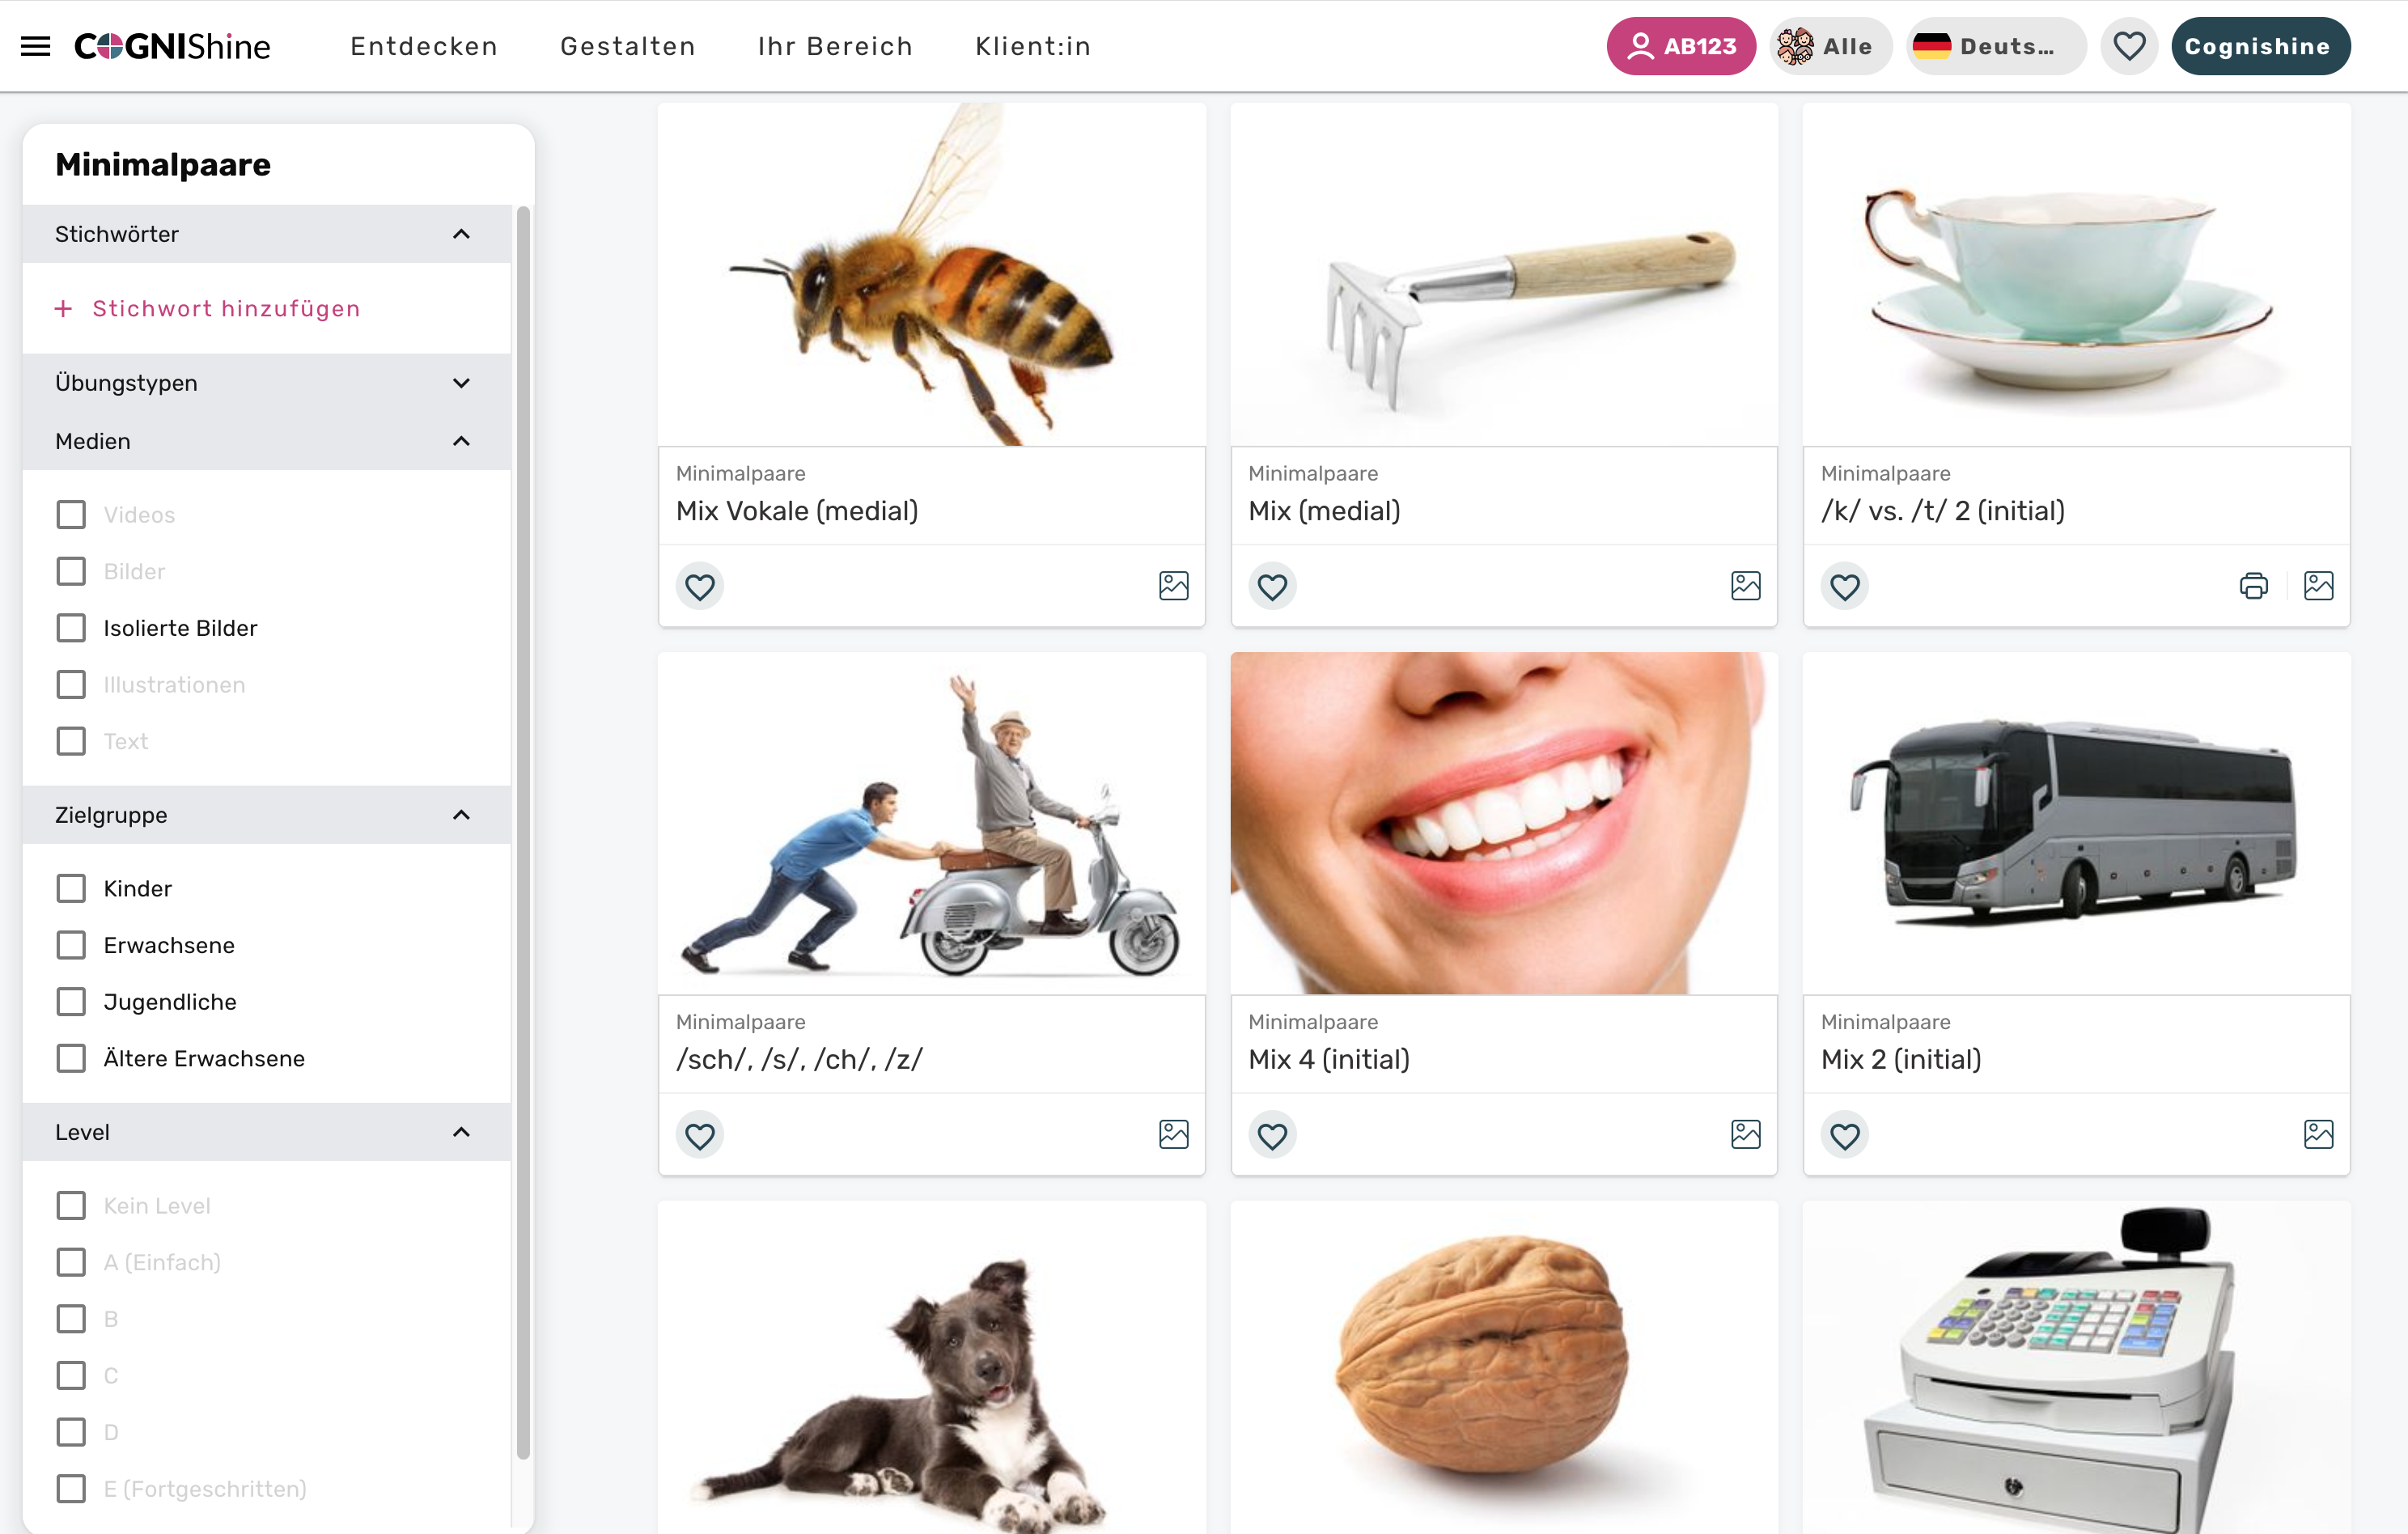The width and height of the screenshot is (2408, 1534).
Task: Open the Deutsch language dropdown
Action: pyautogui.click(x=1995, y=46)
